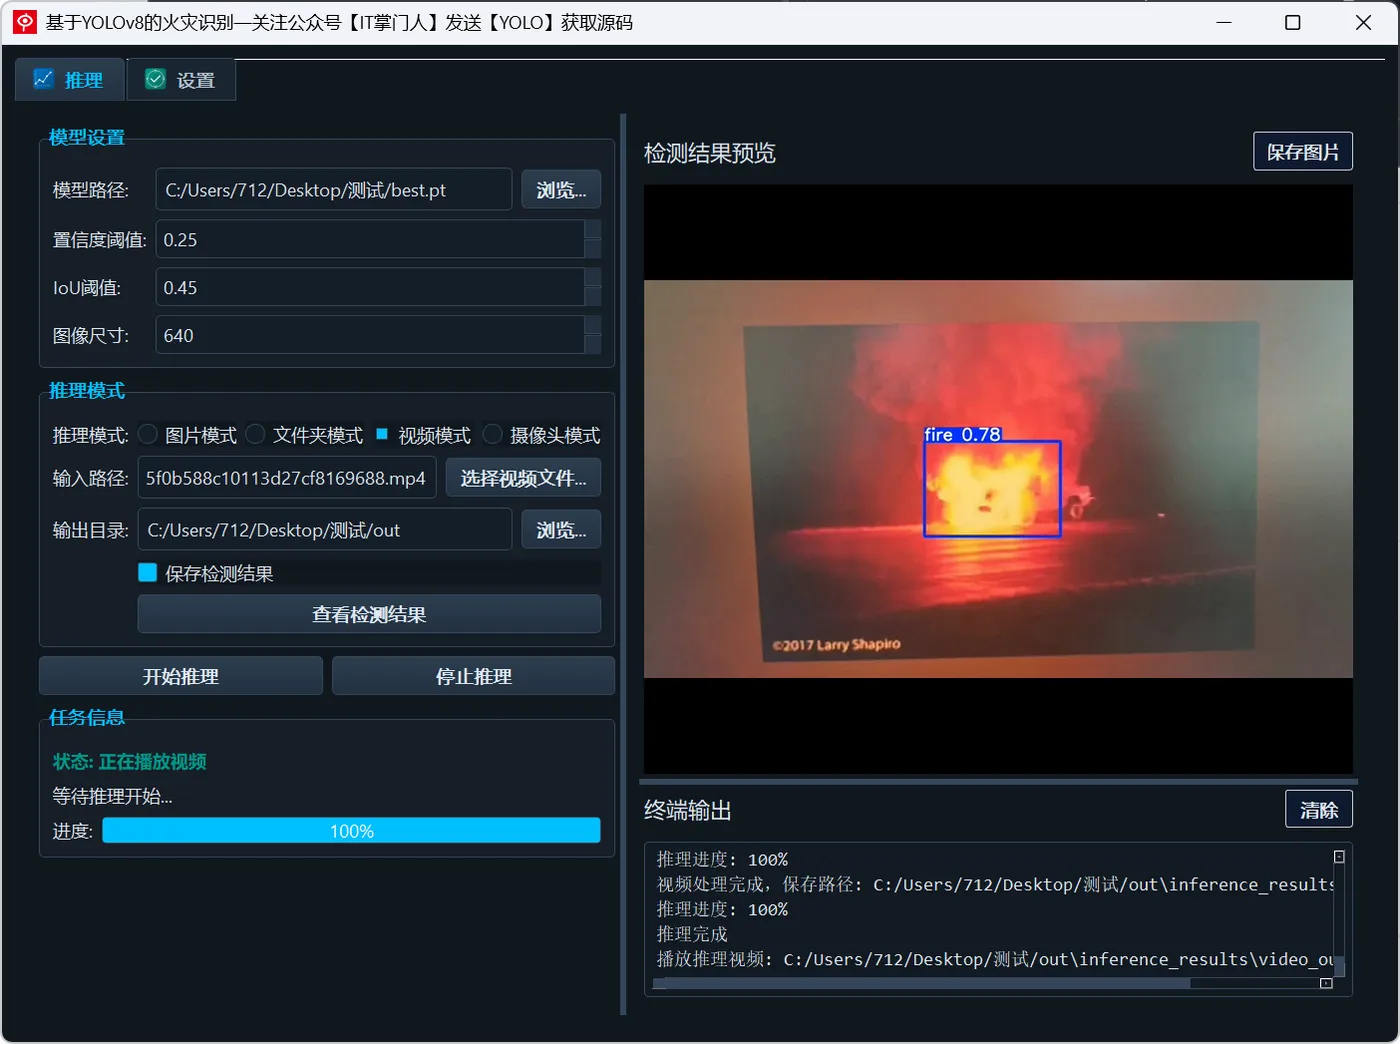Screen dimensions: 1400x1044
Task: Click the 选择视频文件 button
Action: (523, 478)
